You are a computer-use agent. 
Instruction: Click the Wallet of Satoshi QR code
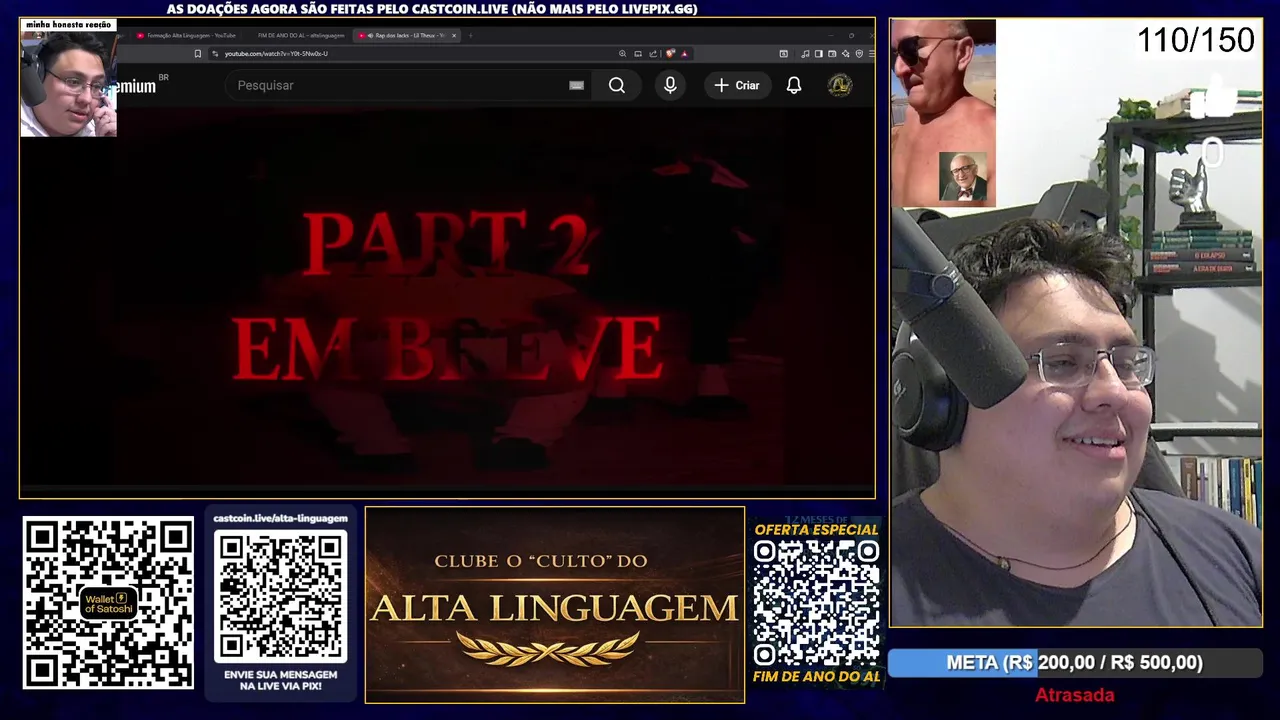108,602
